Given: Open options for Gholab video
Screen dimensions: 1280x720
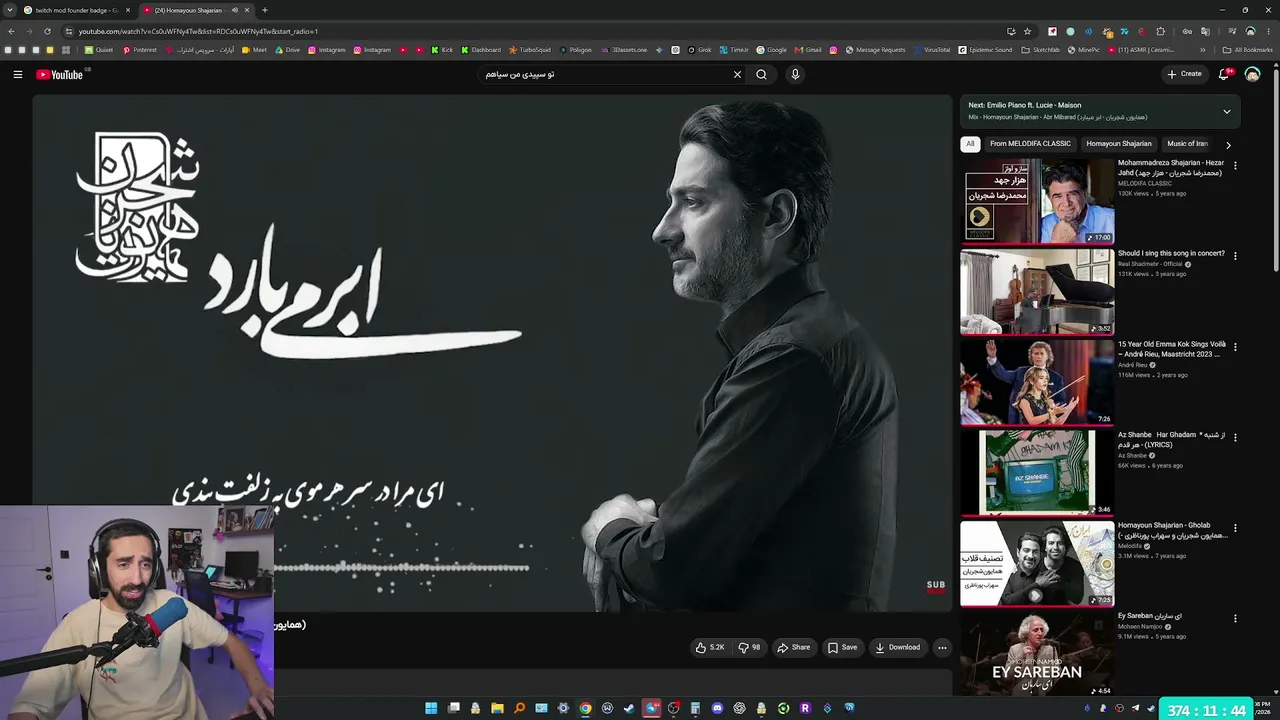Looking at the screenshot, I should 1235,528.
